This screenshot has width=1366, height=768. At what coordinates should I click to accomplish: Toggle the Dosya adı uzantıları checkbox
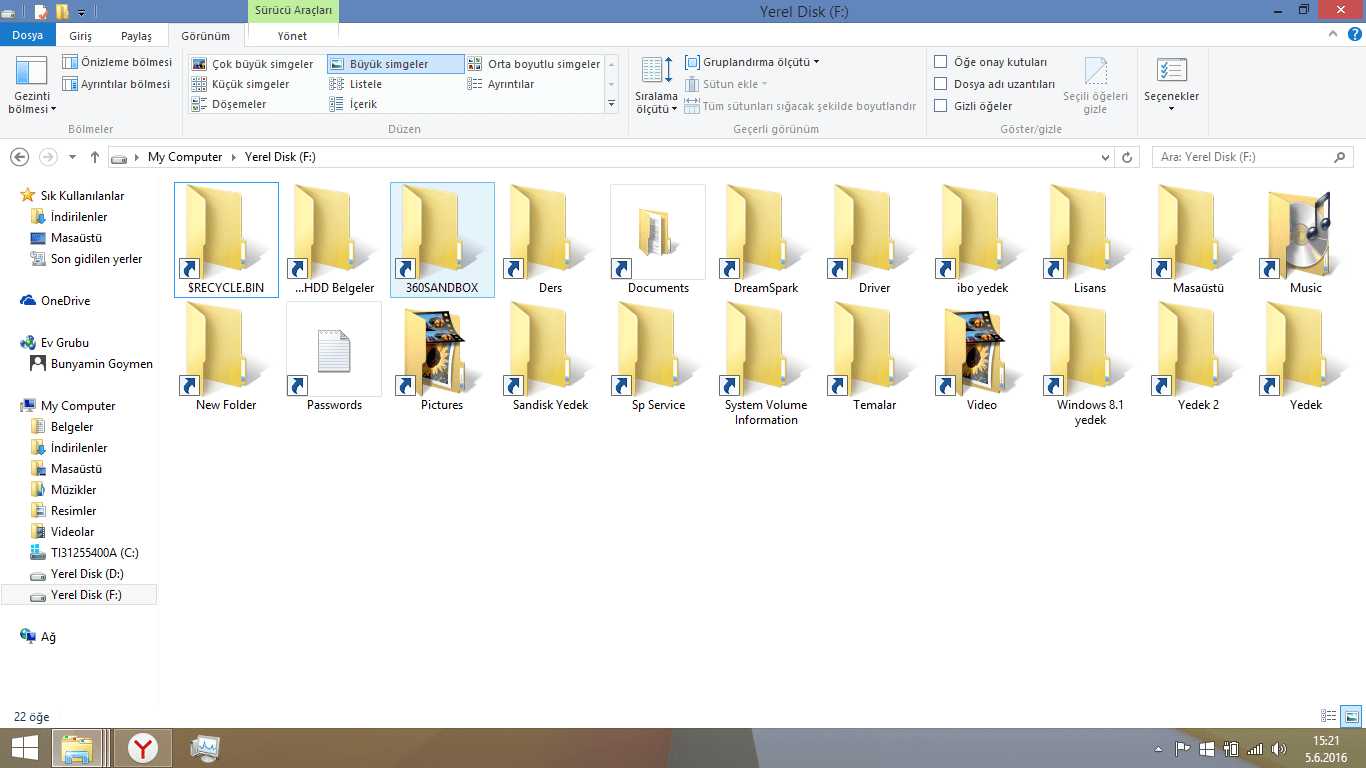tap(940, 84)
